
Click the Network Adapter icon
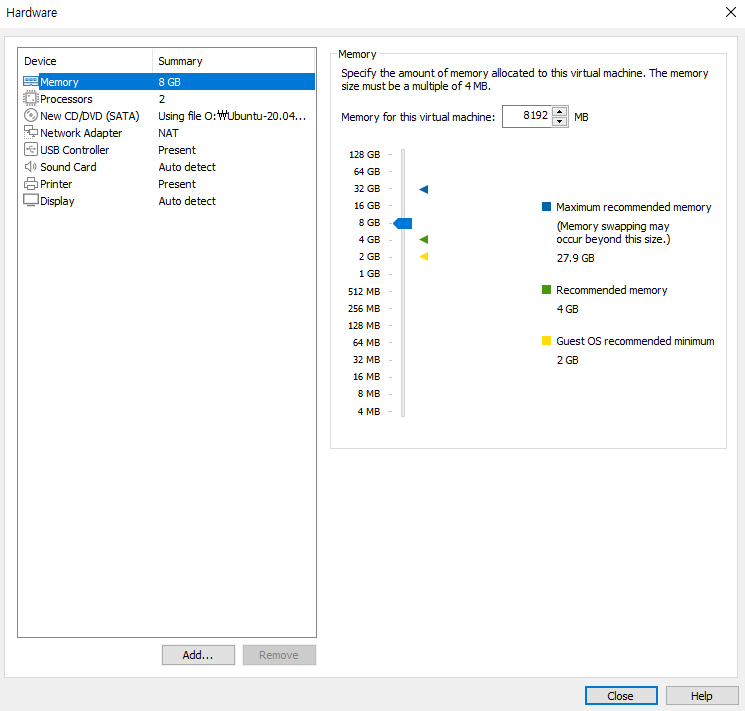(x=31, y=132)
